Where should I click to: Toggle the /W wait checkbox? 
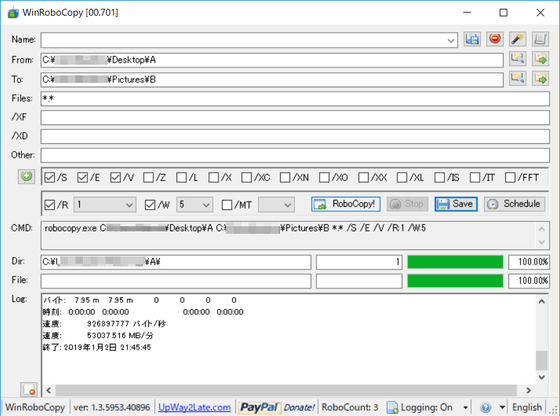click(150, 205)
